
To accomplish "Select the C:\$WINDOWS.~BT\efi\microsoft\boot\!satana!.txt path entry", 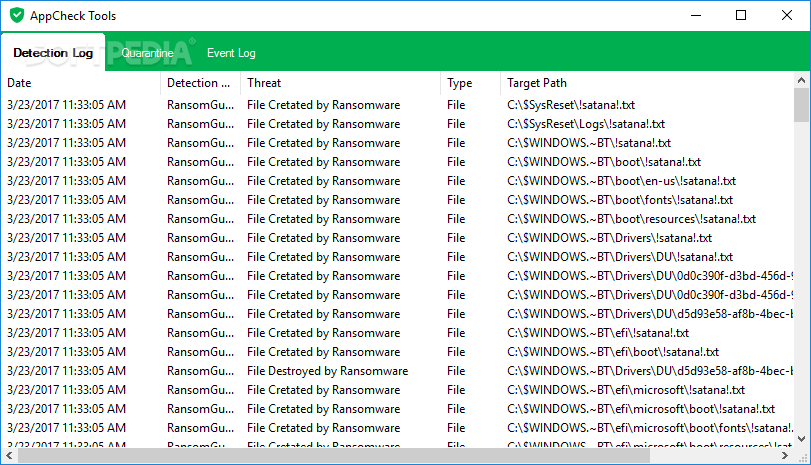I will coord(641,409).
